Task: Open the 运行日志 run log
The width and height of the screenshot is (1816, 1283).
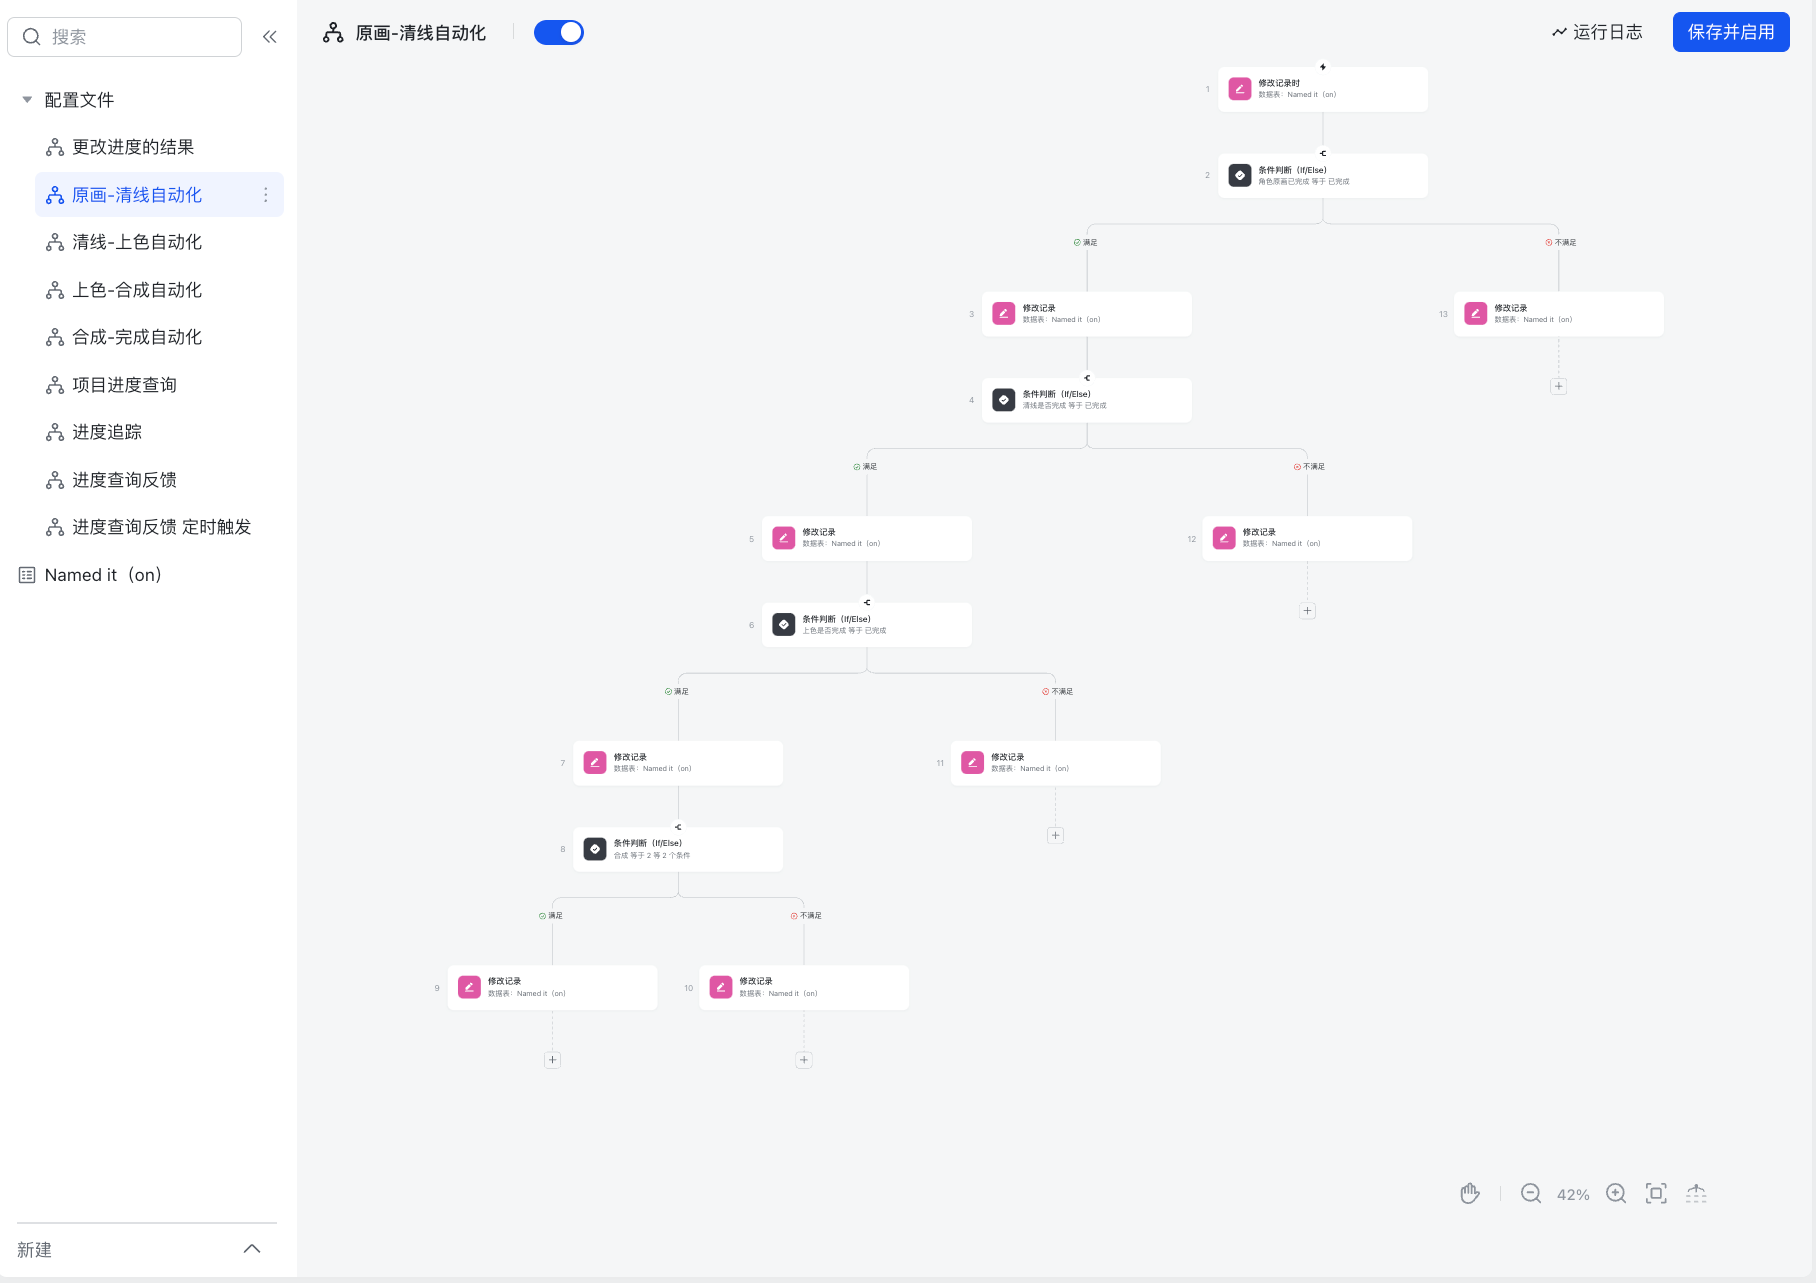Action: pyautogui.click(x=1597, y=32)
